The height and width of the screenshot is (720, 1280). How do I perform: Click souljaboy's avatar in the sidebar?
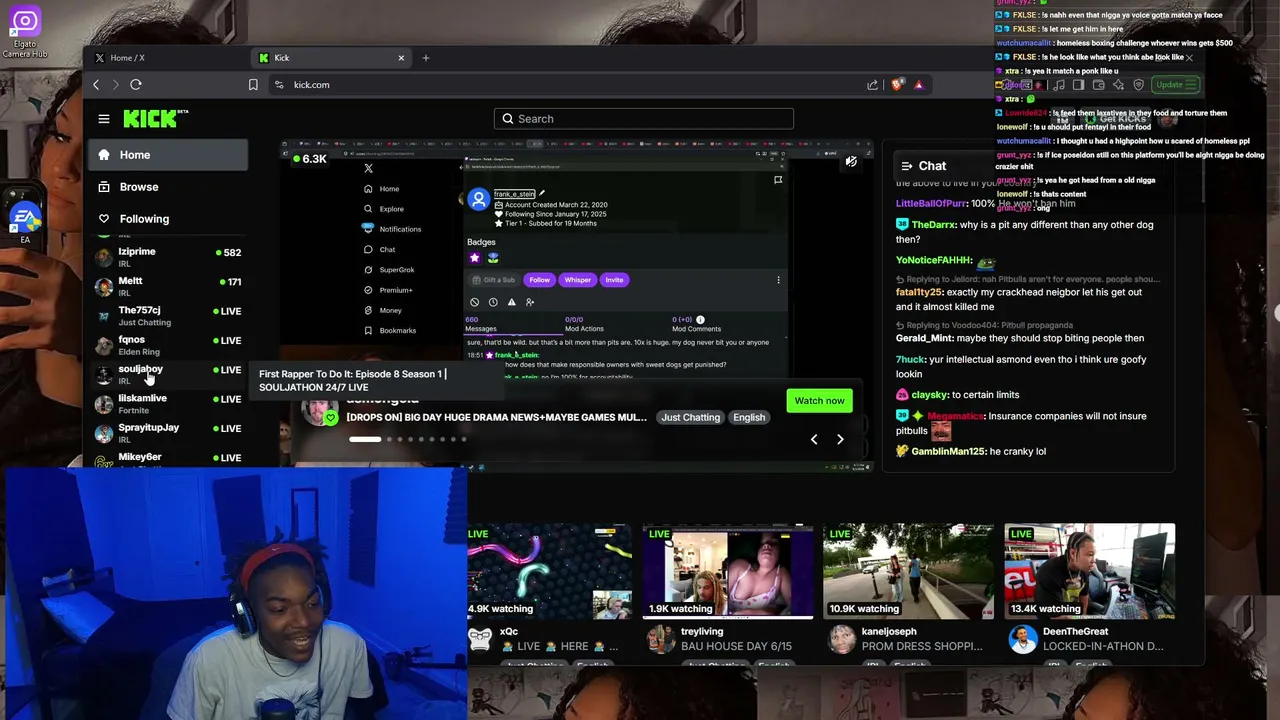104,375
